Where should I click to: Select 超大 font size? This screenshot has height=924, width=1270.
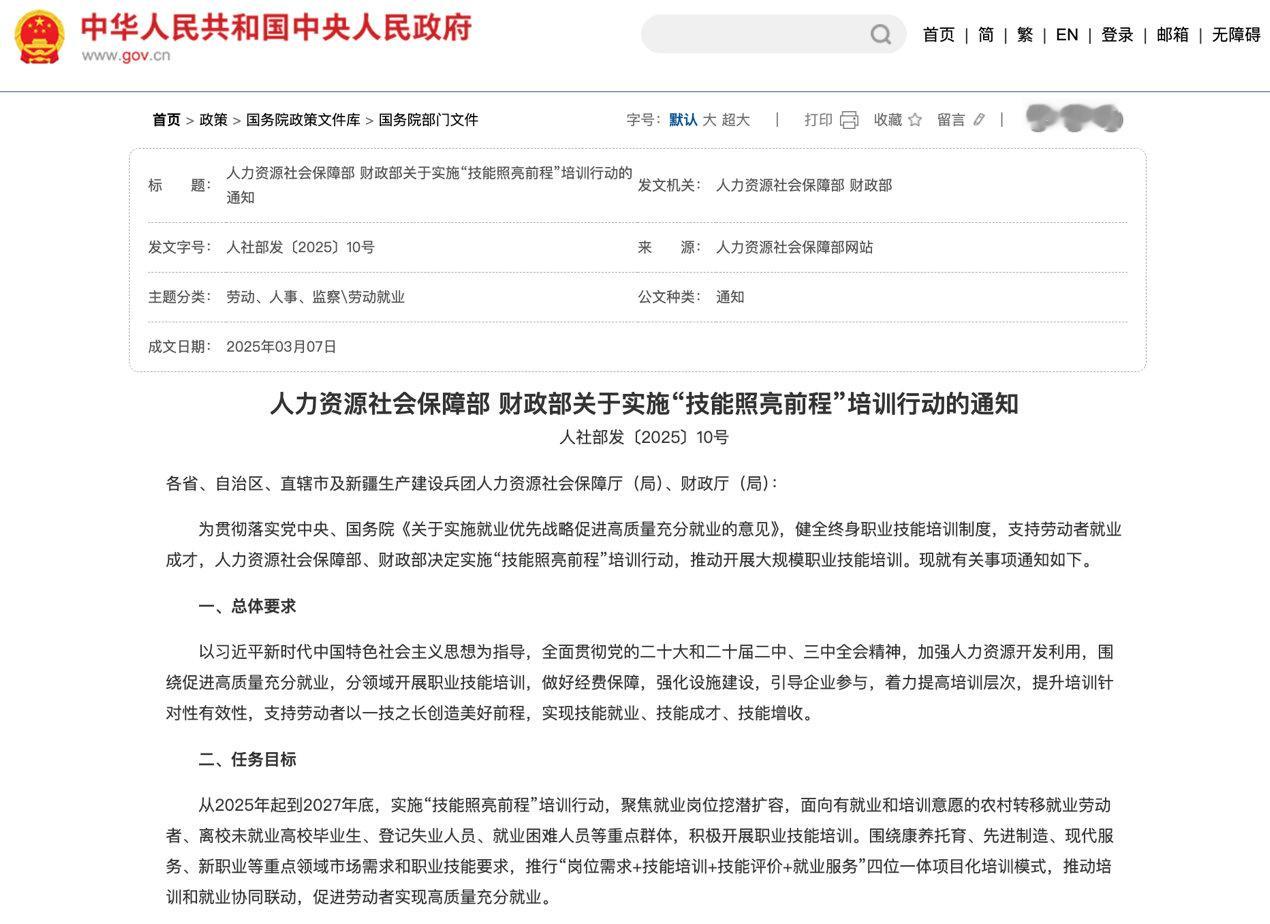[735, 120]
